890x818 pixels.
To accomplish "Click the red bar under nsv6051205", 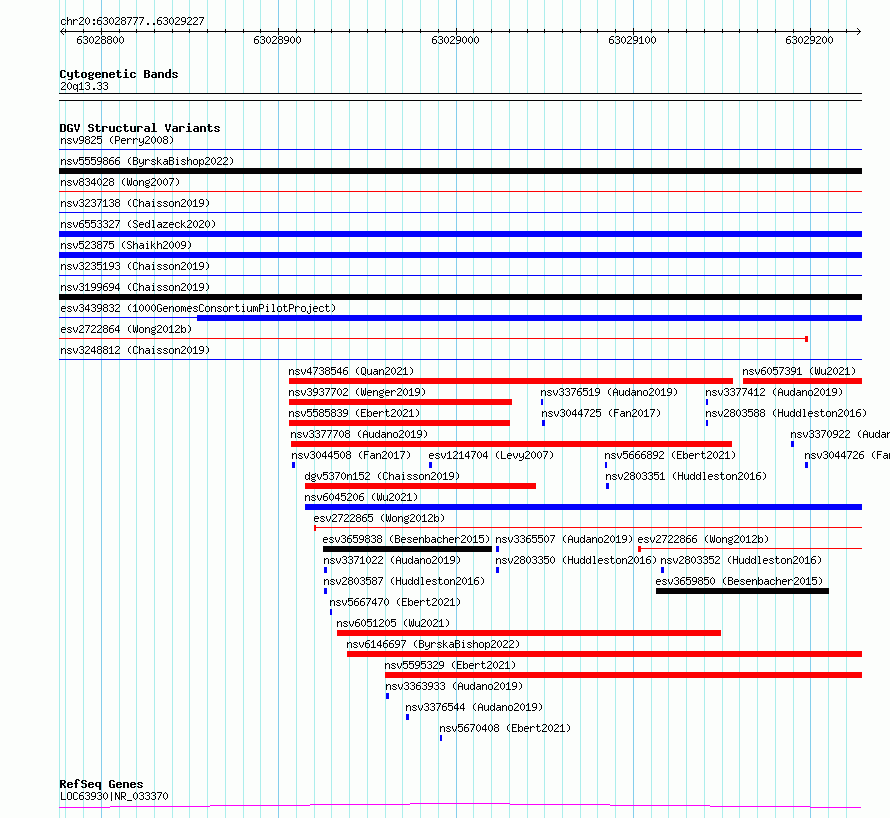I will point(529,633).
